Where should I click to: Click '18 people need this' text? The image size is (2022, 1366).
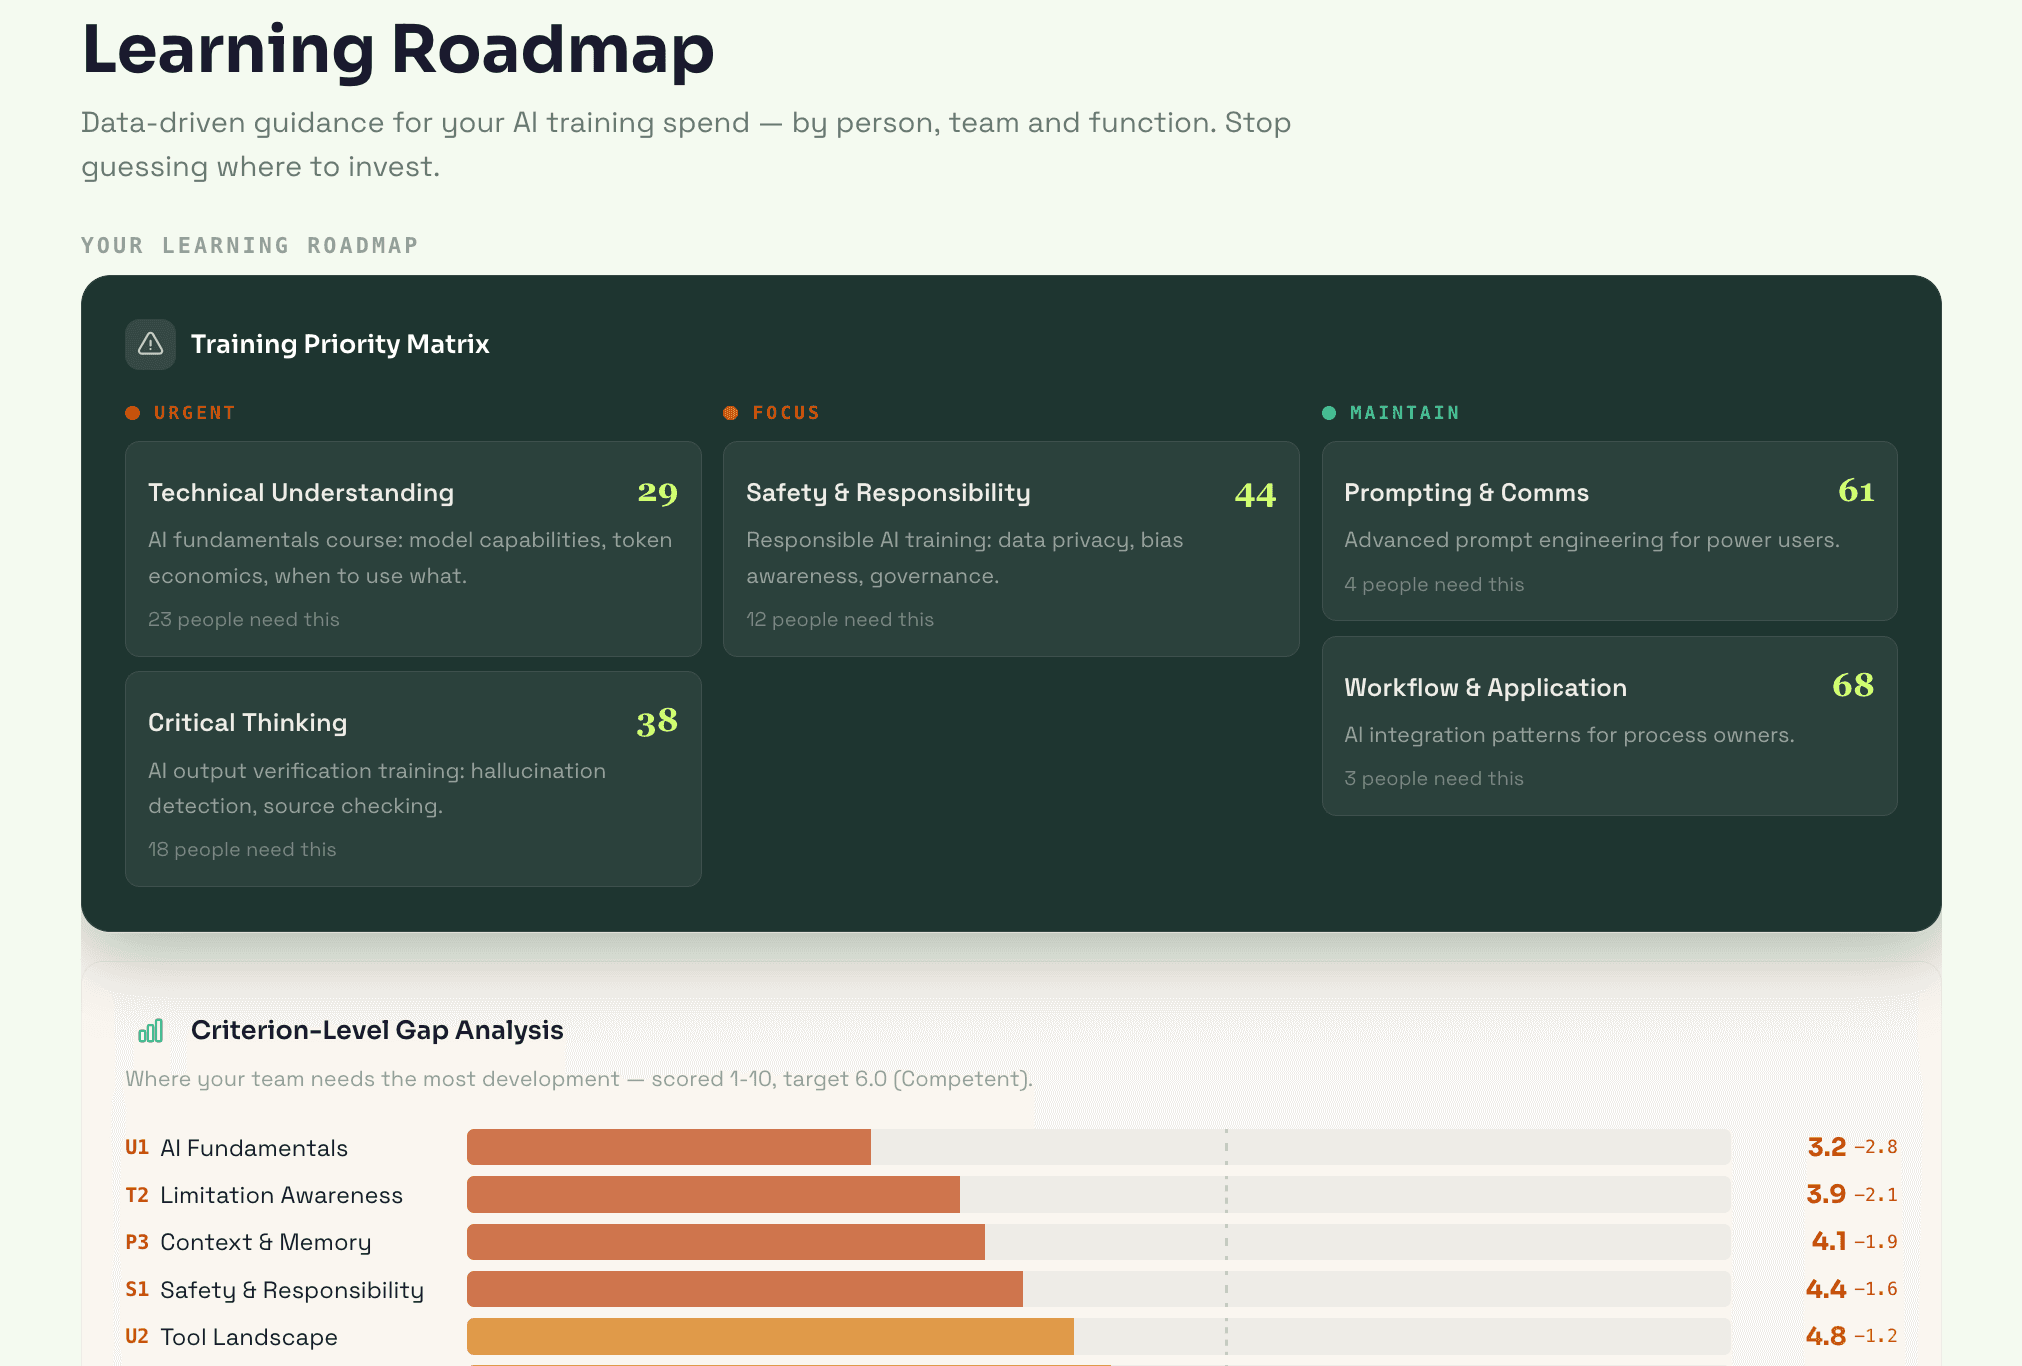coord(242,850)
